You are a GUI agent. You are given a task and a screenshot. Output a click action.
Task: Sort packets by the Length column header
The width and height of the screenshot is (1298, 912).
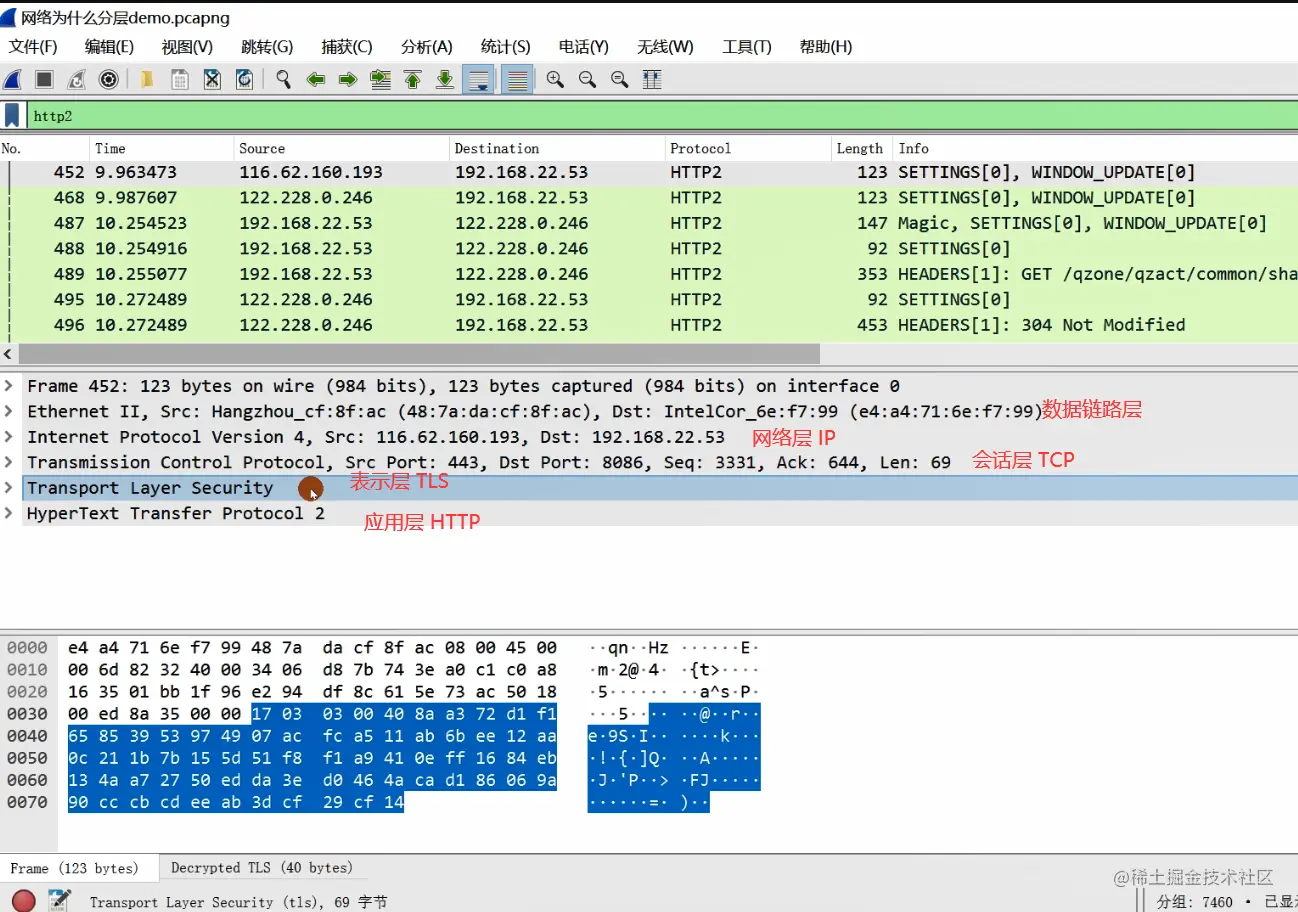pyautogui.click(x=862, y=148)
